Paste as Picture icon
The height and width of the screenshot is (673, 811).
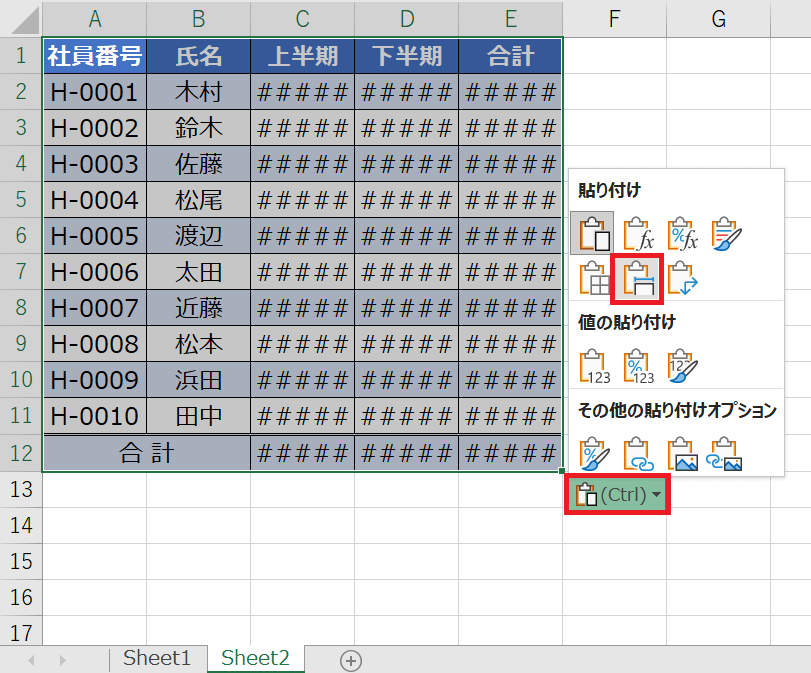[681, 453]
